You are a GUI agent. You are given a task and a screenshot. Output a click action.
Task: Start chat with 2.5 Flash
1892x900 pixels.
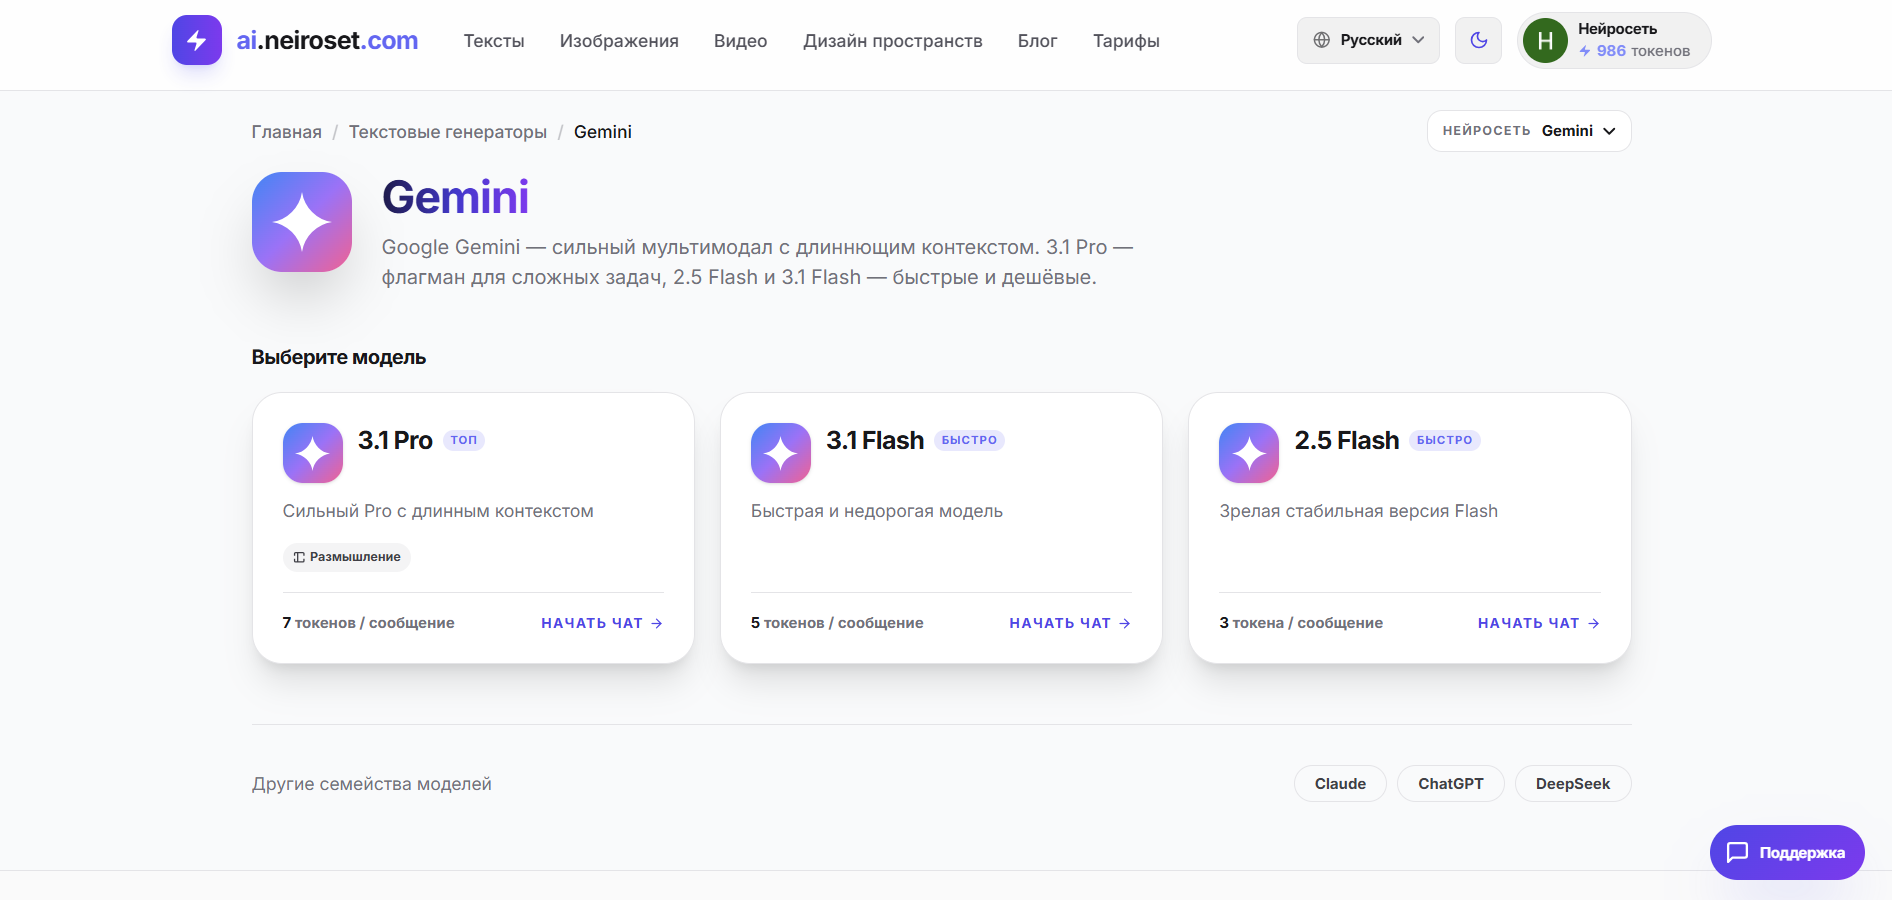(x=1539, y=623)
